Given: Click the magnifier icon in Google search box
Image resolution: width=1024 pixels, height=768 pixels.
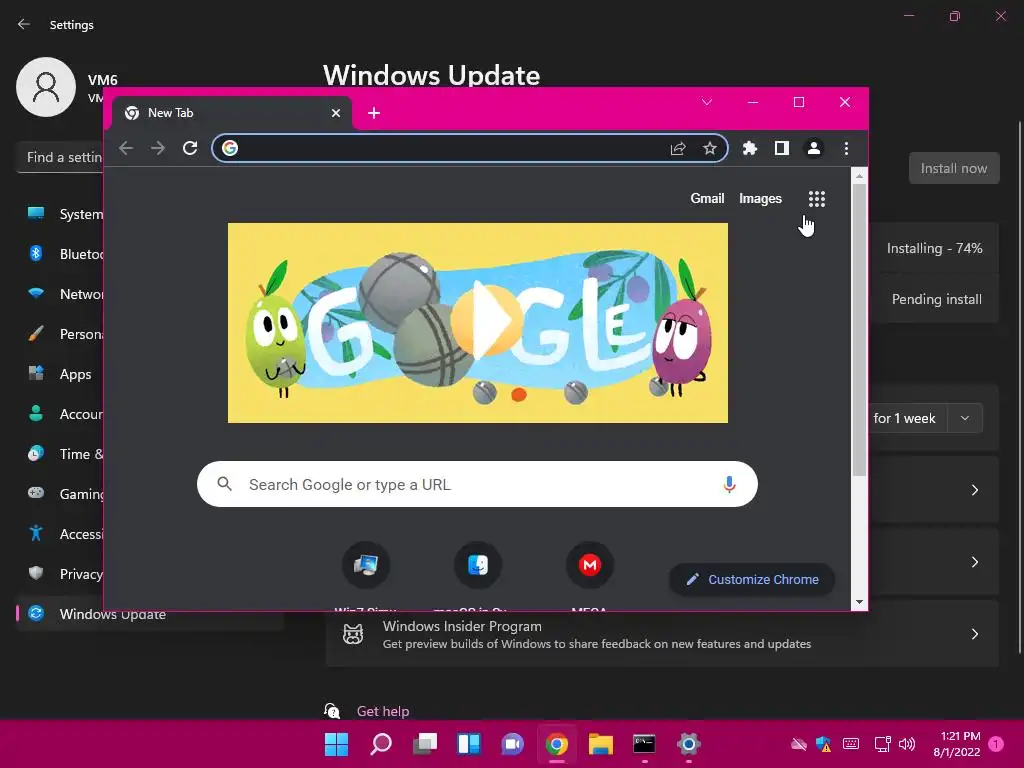Looking at the screenshot, I should pyautogui.click(x=224, y=484).
